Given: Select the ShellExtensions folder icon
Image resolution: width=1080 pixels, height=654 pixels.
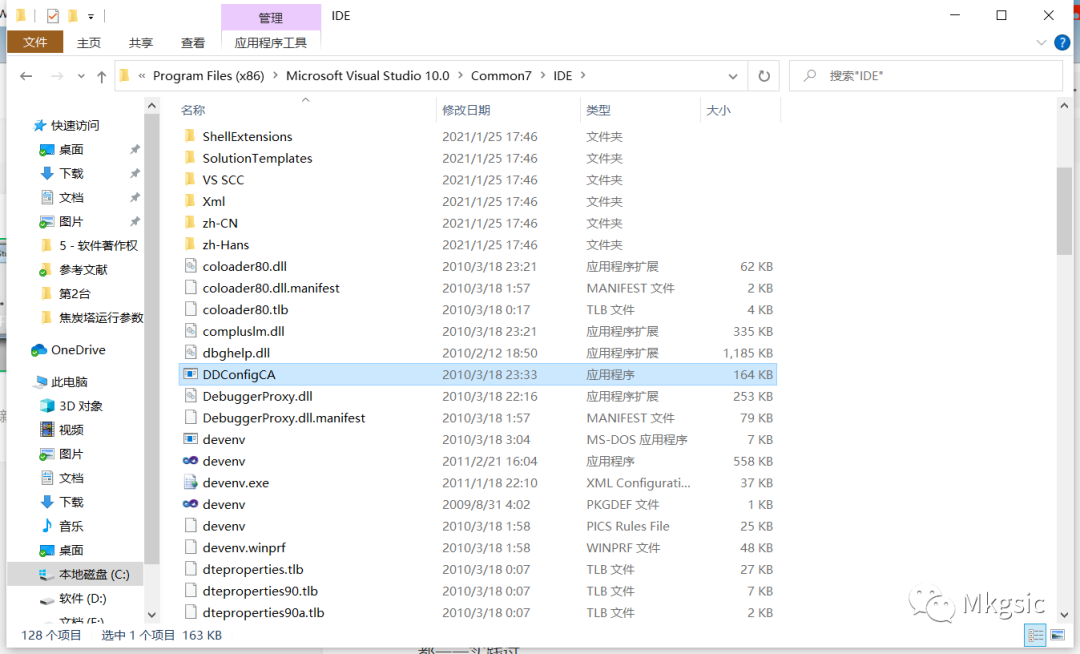Looking at the screenshot, I should click(190, 136).
